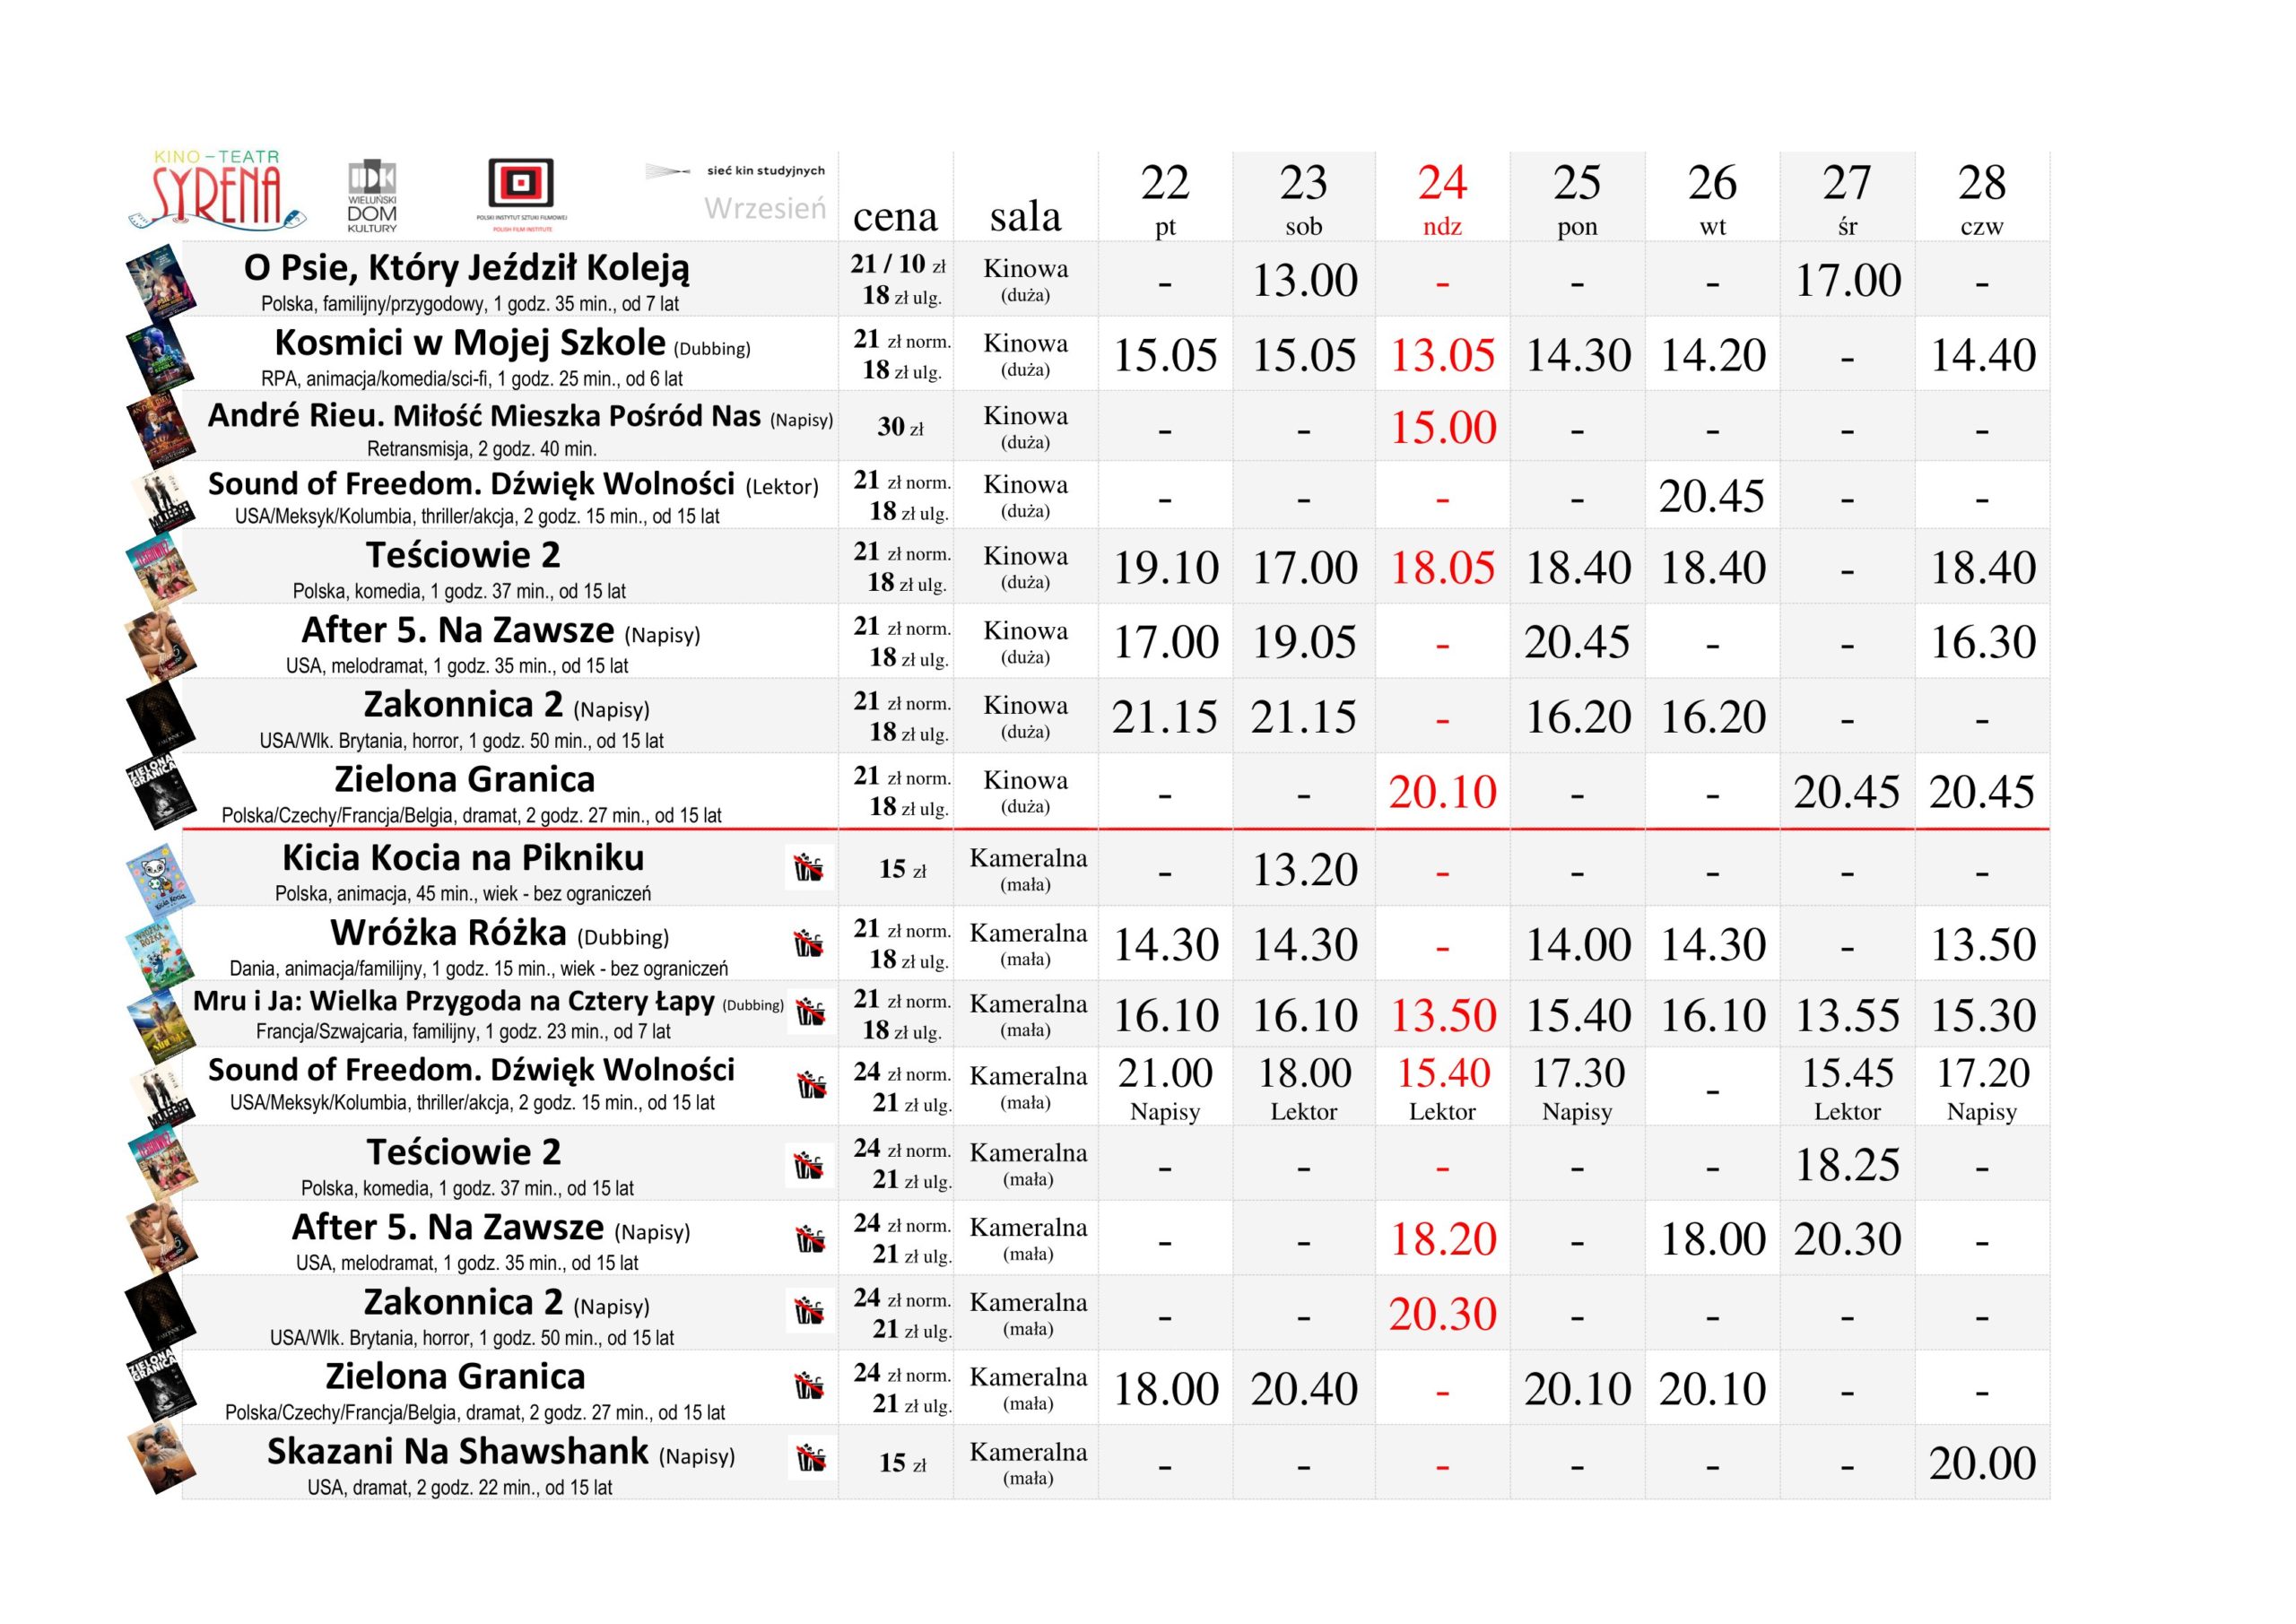Open the Kicia Kocia na Pikniku poster
This screenshot has height=1624, width=2296.
click(160, 881)
